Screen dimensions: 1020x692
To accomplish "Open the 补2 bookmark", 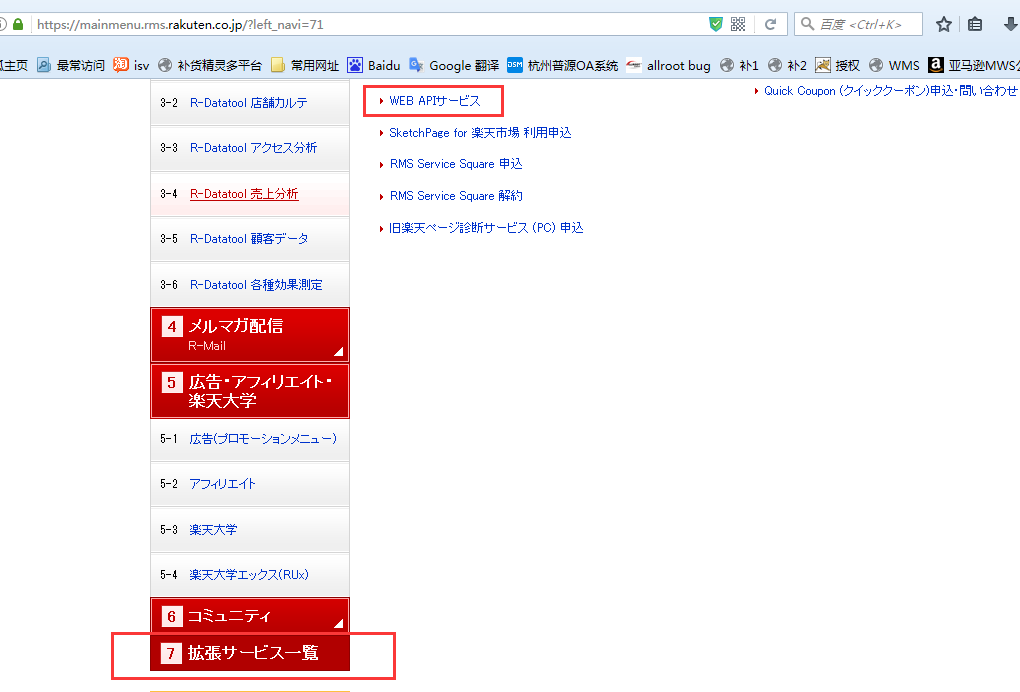I will point(788,65).
